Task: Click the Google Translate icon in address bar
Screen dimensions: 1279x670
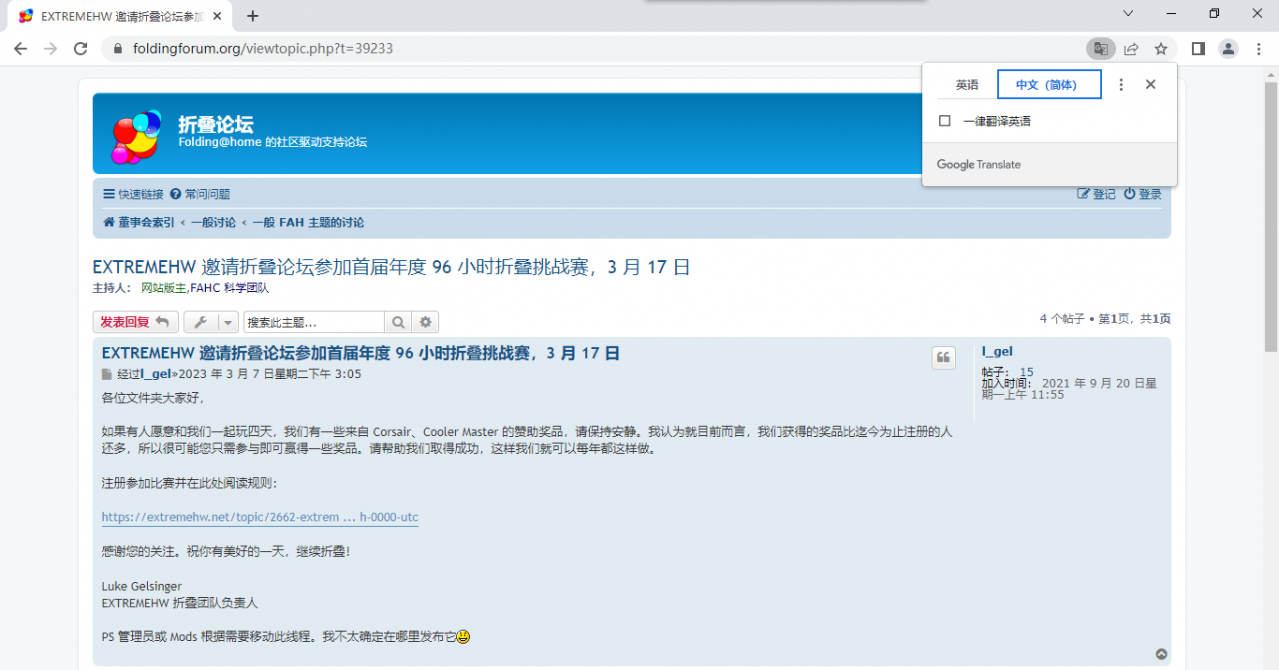Action: [1100, 48]
